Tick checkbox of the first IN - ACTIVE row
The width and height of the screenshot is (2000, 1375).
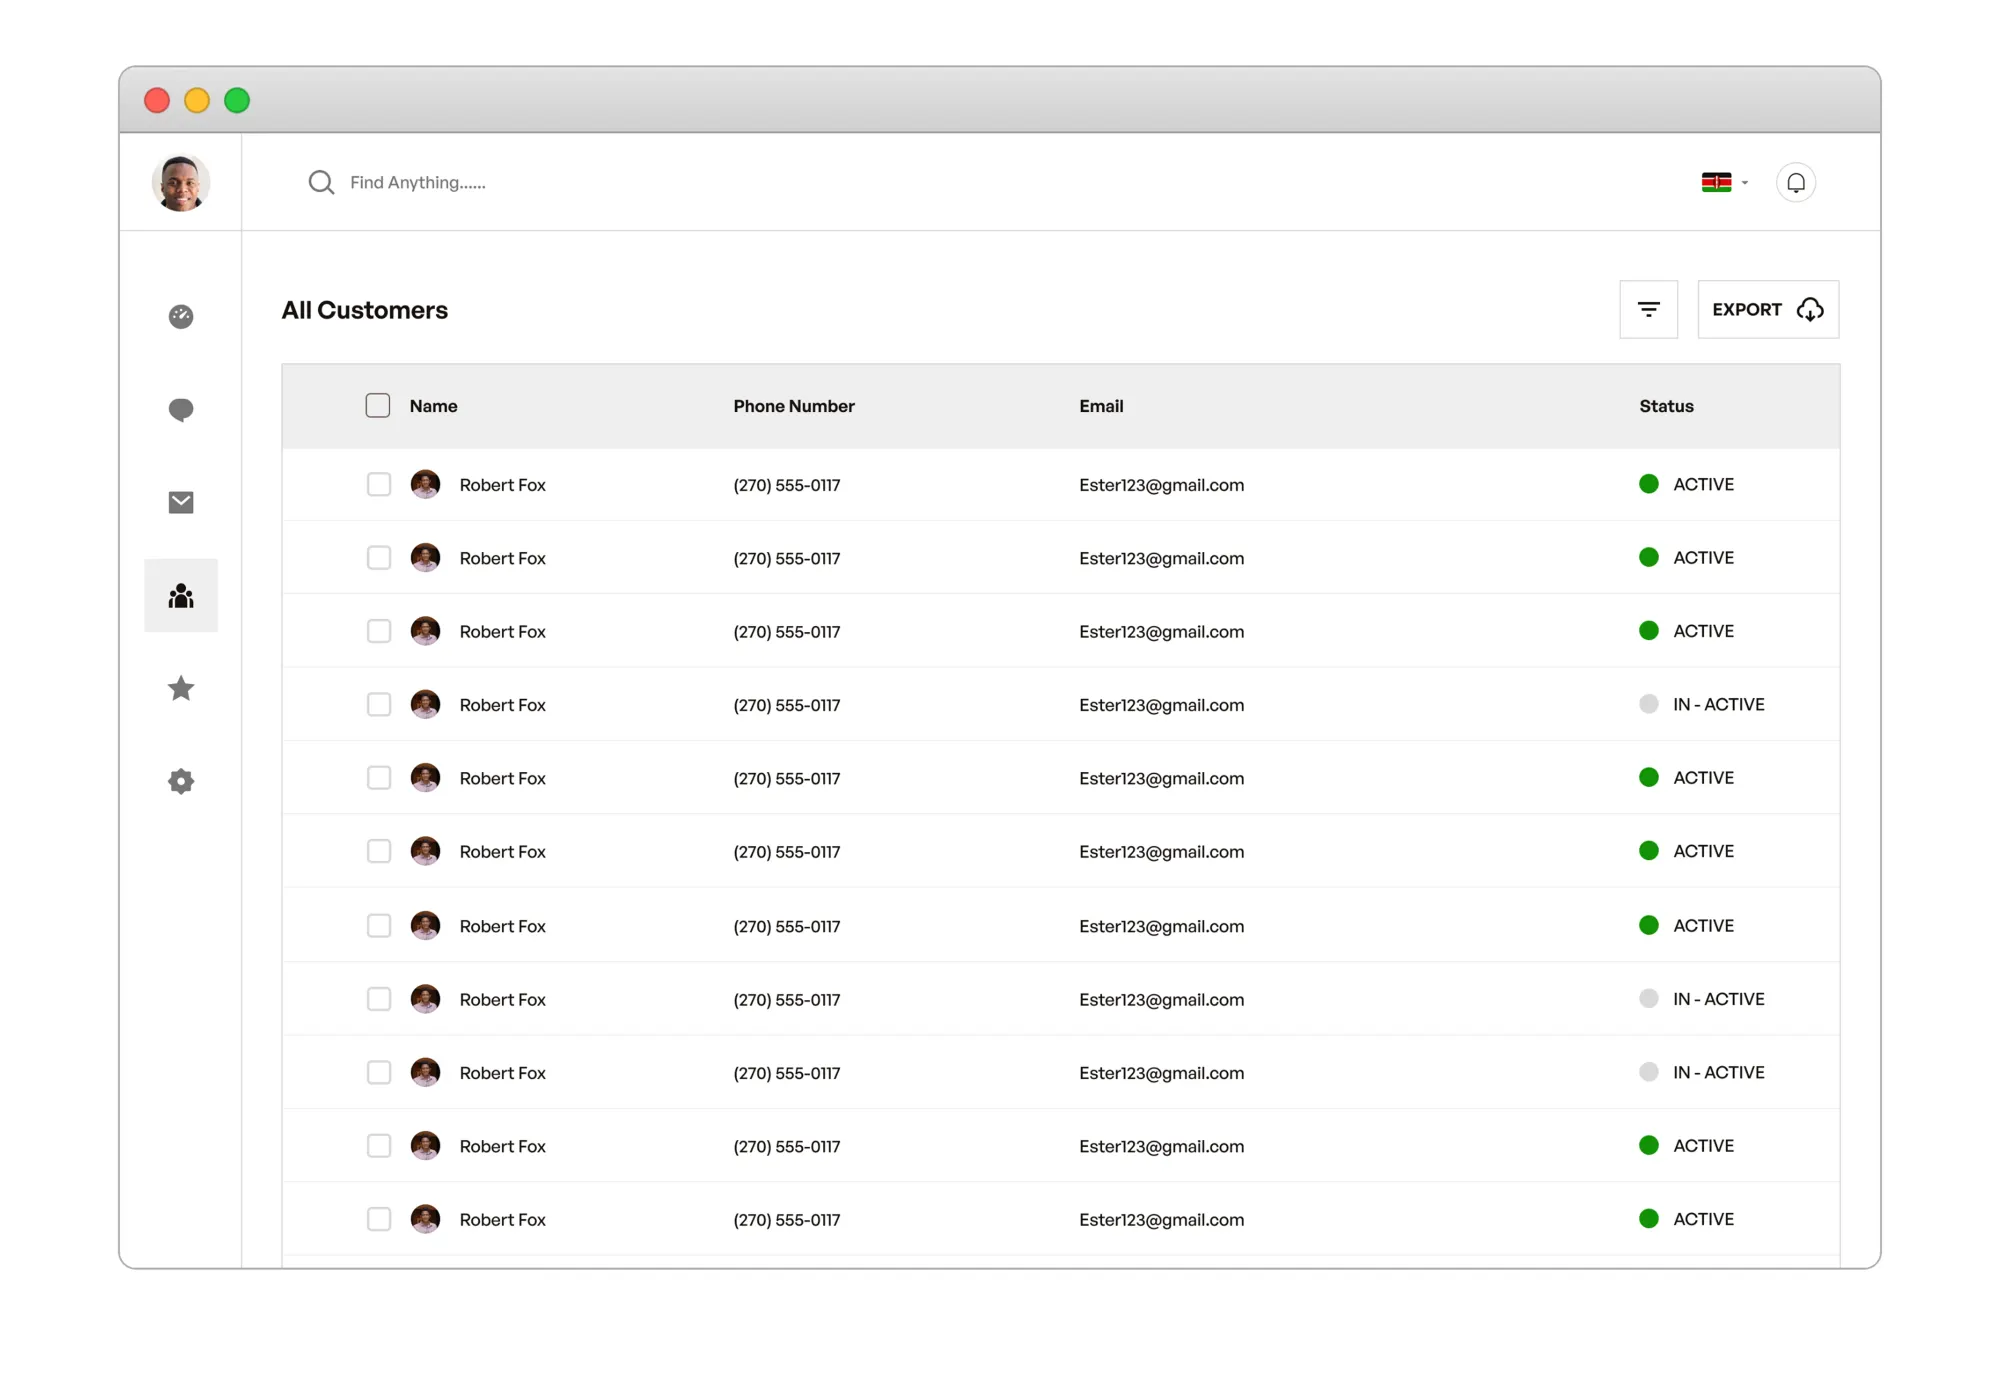pos(379,704)
